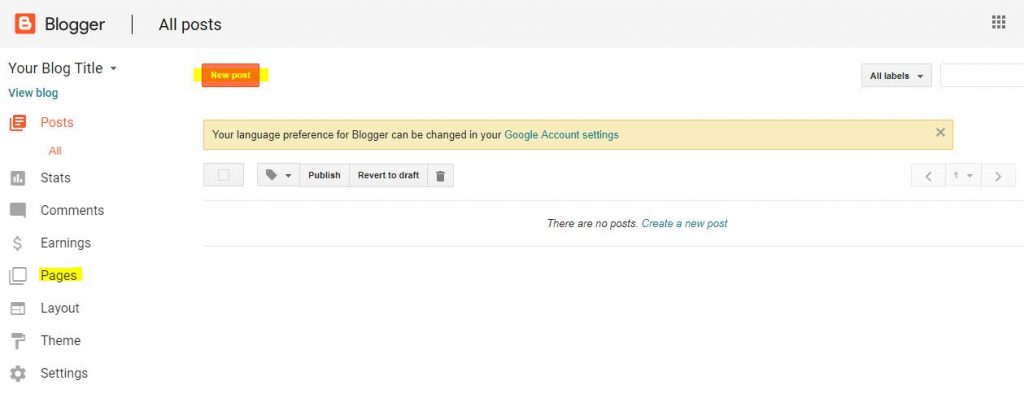The height and width of the screenshot is (394, 1024).
Task: Click 'There are no posts.' text
Action: (x=592, y=223)
